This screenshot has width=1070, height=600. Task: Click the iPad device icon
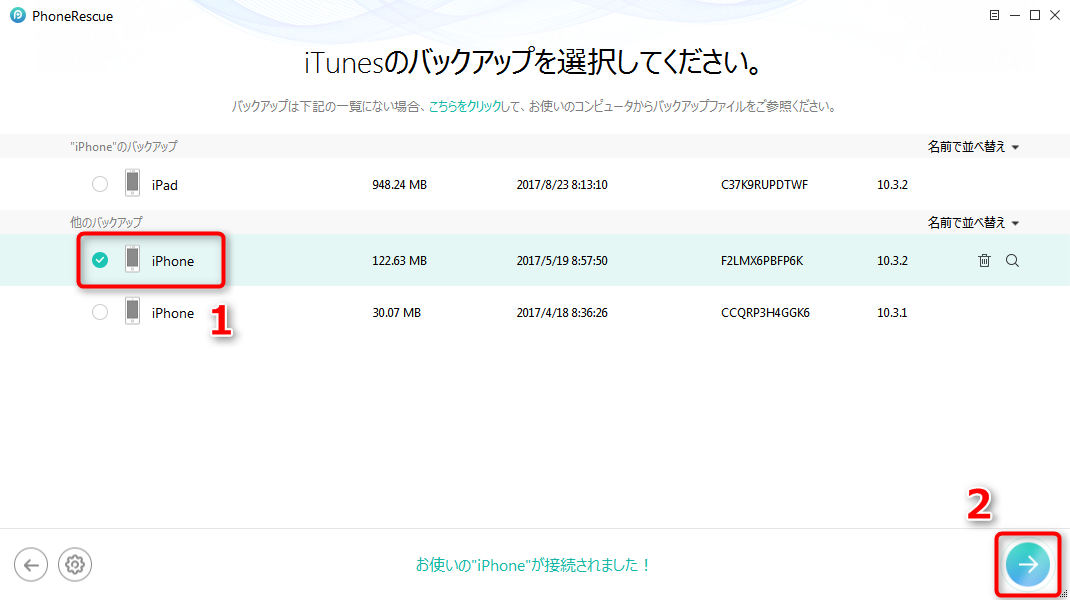pos(132,184)
